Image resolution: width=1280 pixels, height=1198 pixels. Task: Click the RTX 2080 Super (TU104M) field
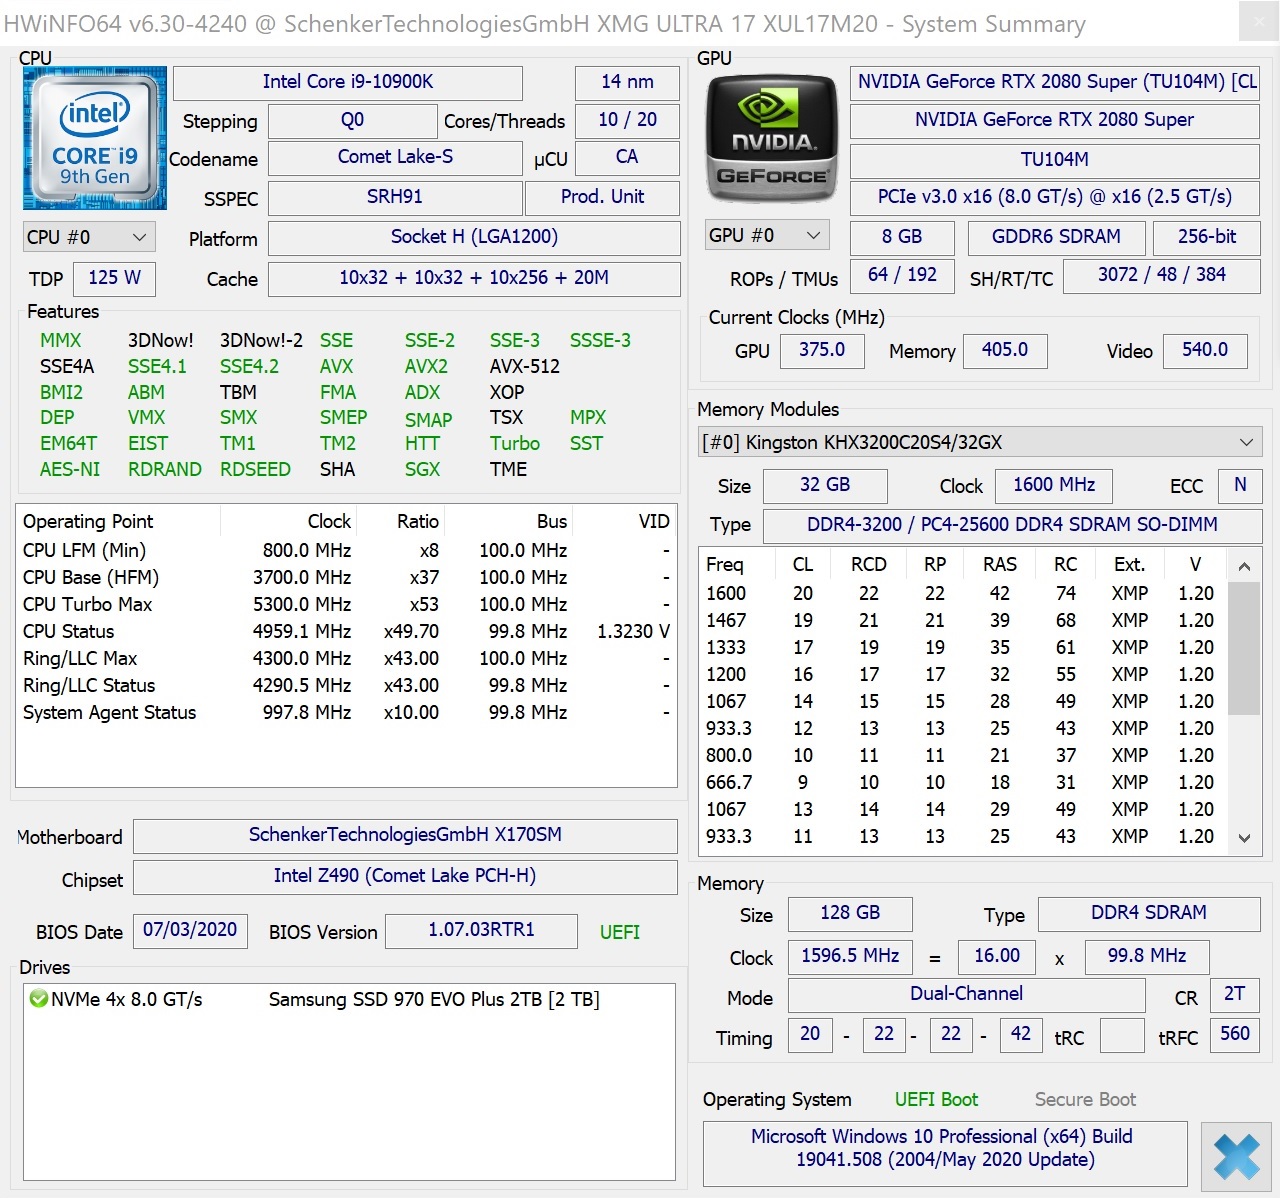tap(1054, 82)
